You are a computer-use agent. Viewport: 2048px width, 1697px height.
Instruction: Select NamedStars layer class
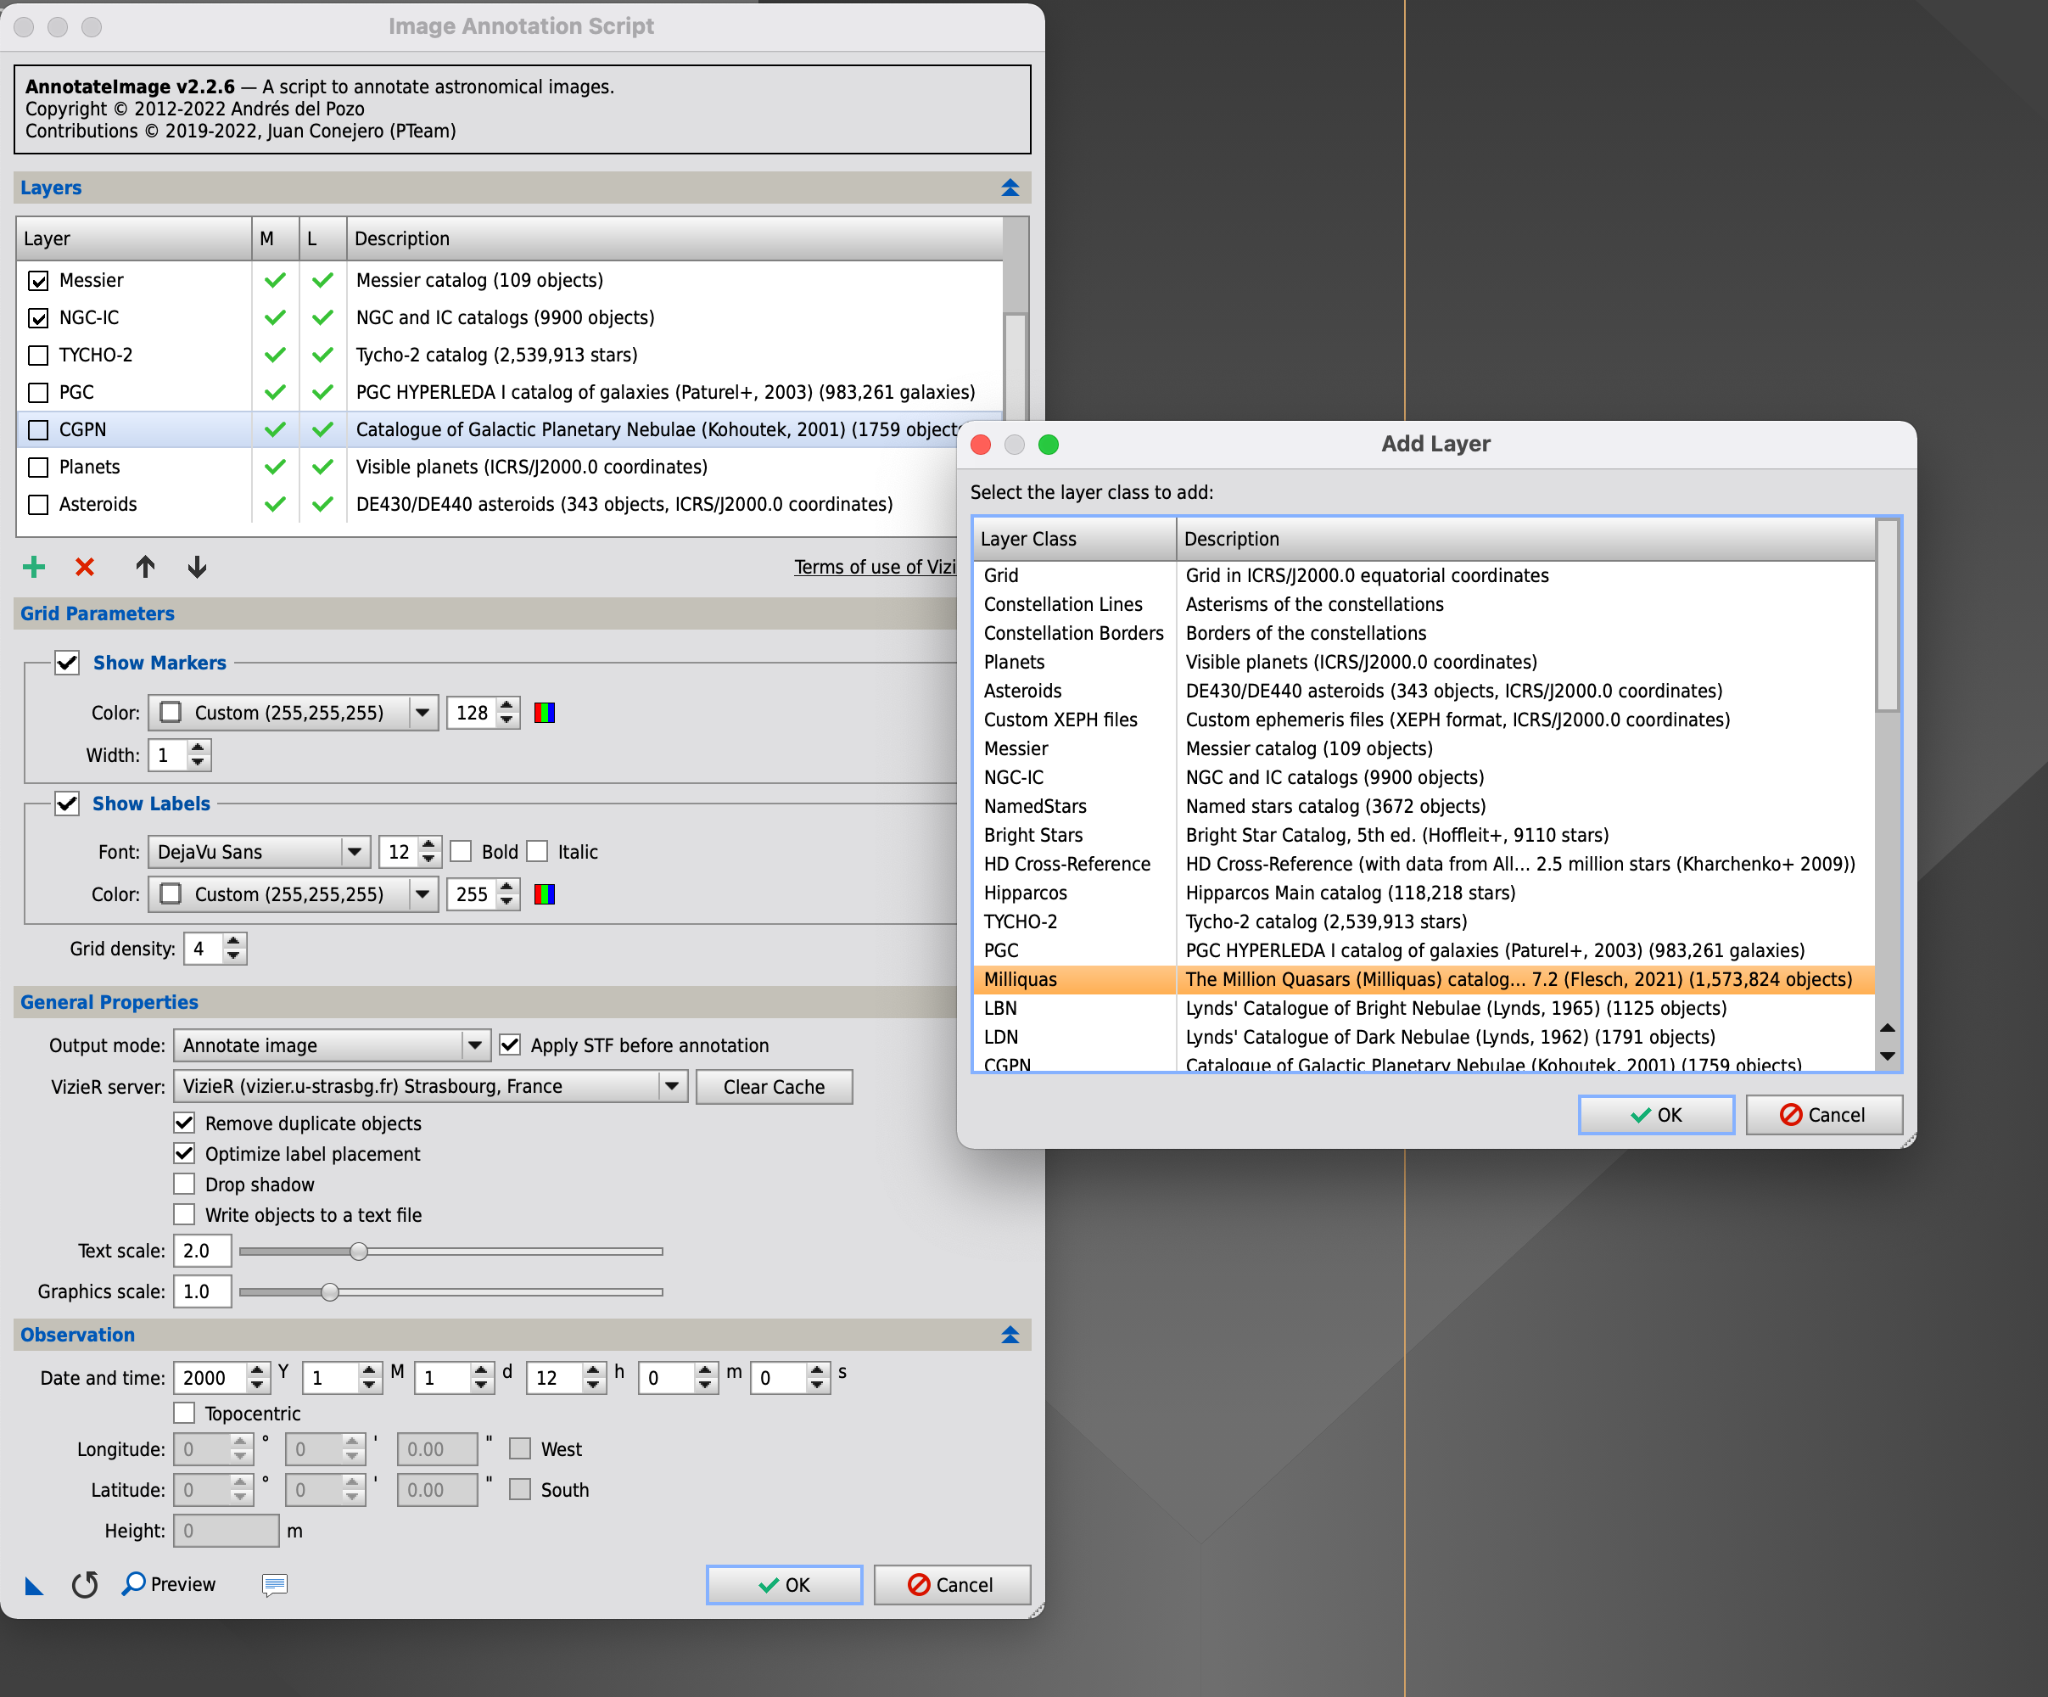[x=1424, y=806]
